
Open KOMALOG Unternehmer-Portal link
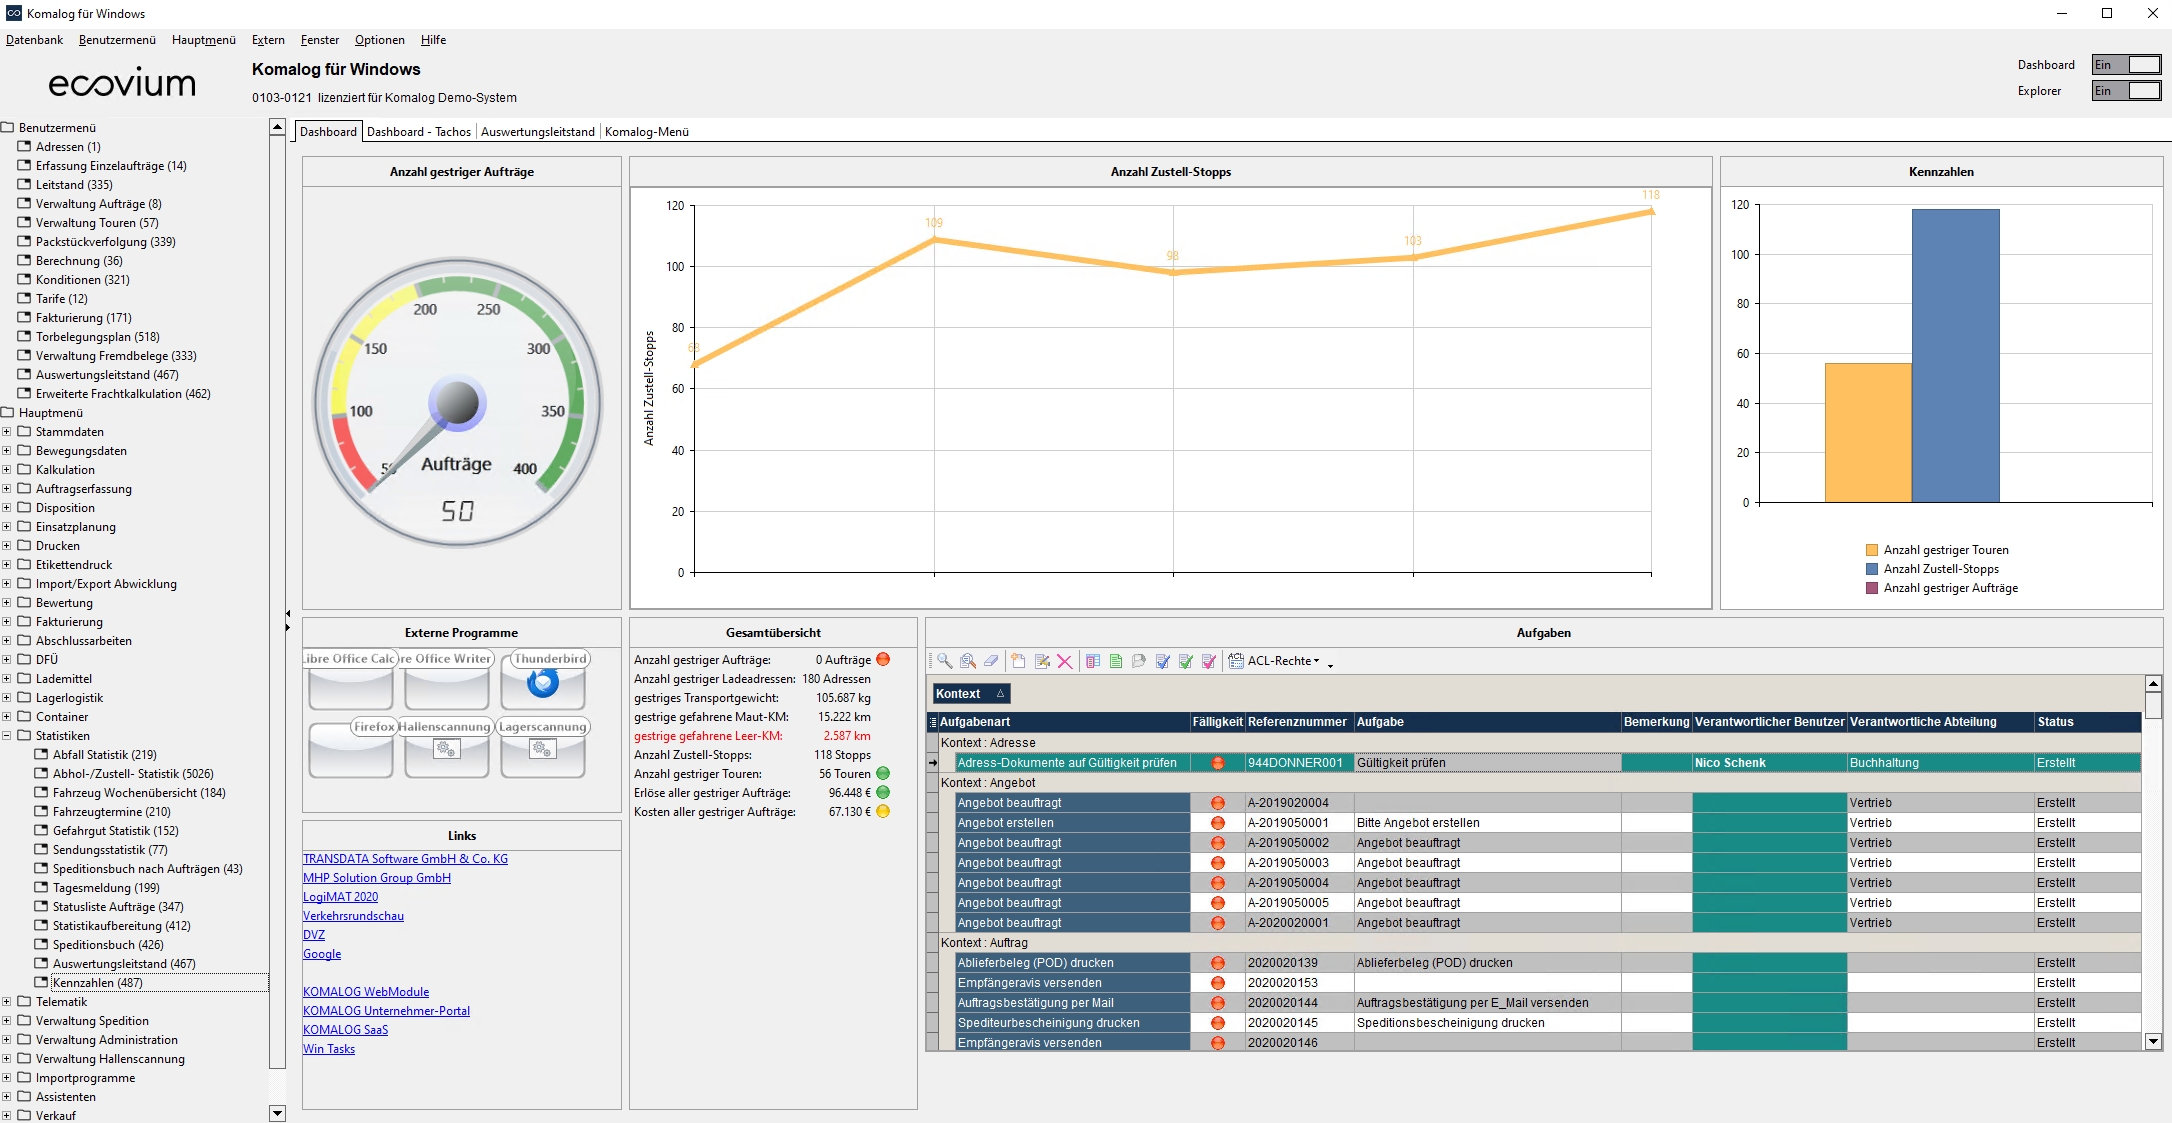386,1011
